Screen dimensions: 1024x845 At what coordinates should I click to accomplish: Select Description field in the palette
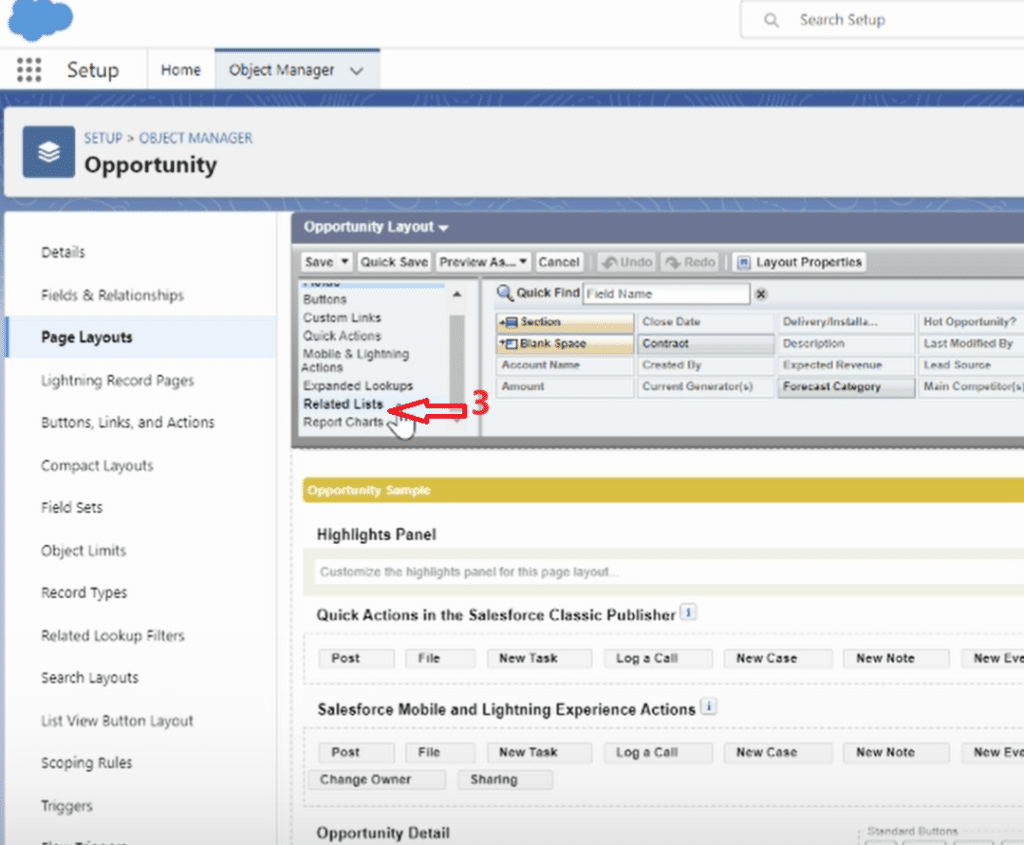click(846, 343)
